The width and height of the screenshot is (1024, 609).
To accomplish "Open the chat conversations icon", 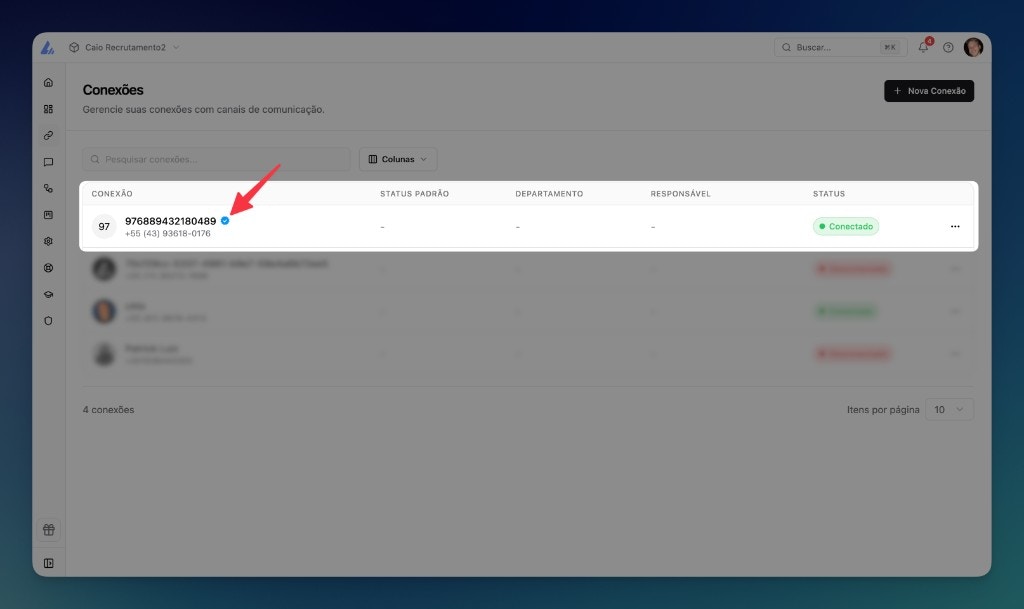I will point(48,162).
